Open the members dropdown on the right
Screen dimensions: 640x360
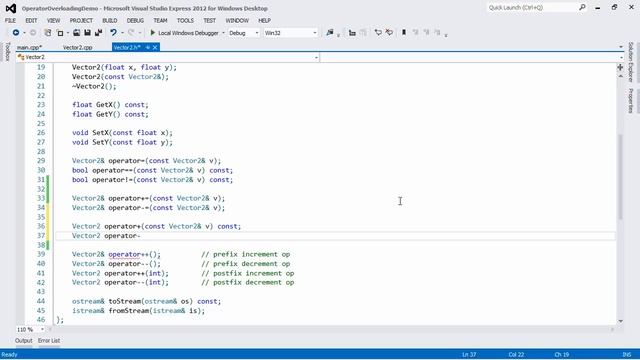[x=621, y=58]
